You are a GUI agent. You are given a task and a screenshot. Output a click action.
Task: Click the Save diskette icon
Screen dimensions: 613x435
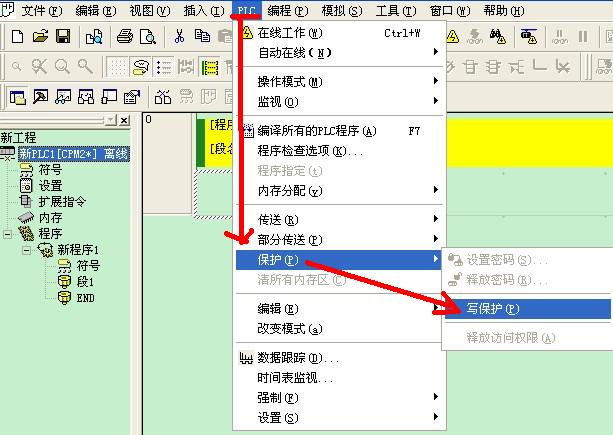(62, 37)
